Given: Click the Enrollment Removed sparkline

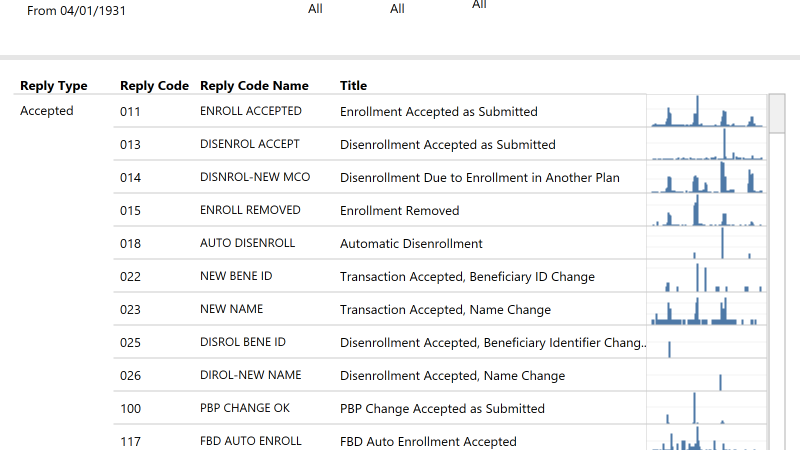Looking at the screenshot, I should (706, 211).
